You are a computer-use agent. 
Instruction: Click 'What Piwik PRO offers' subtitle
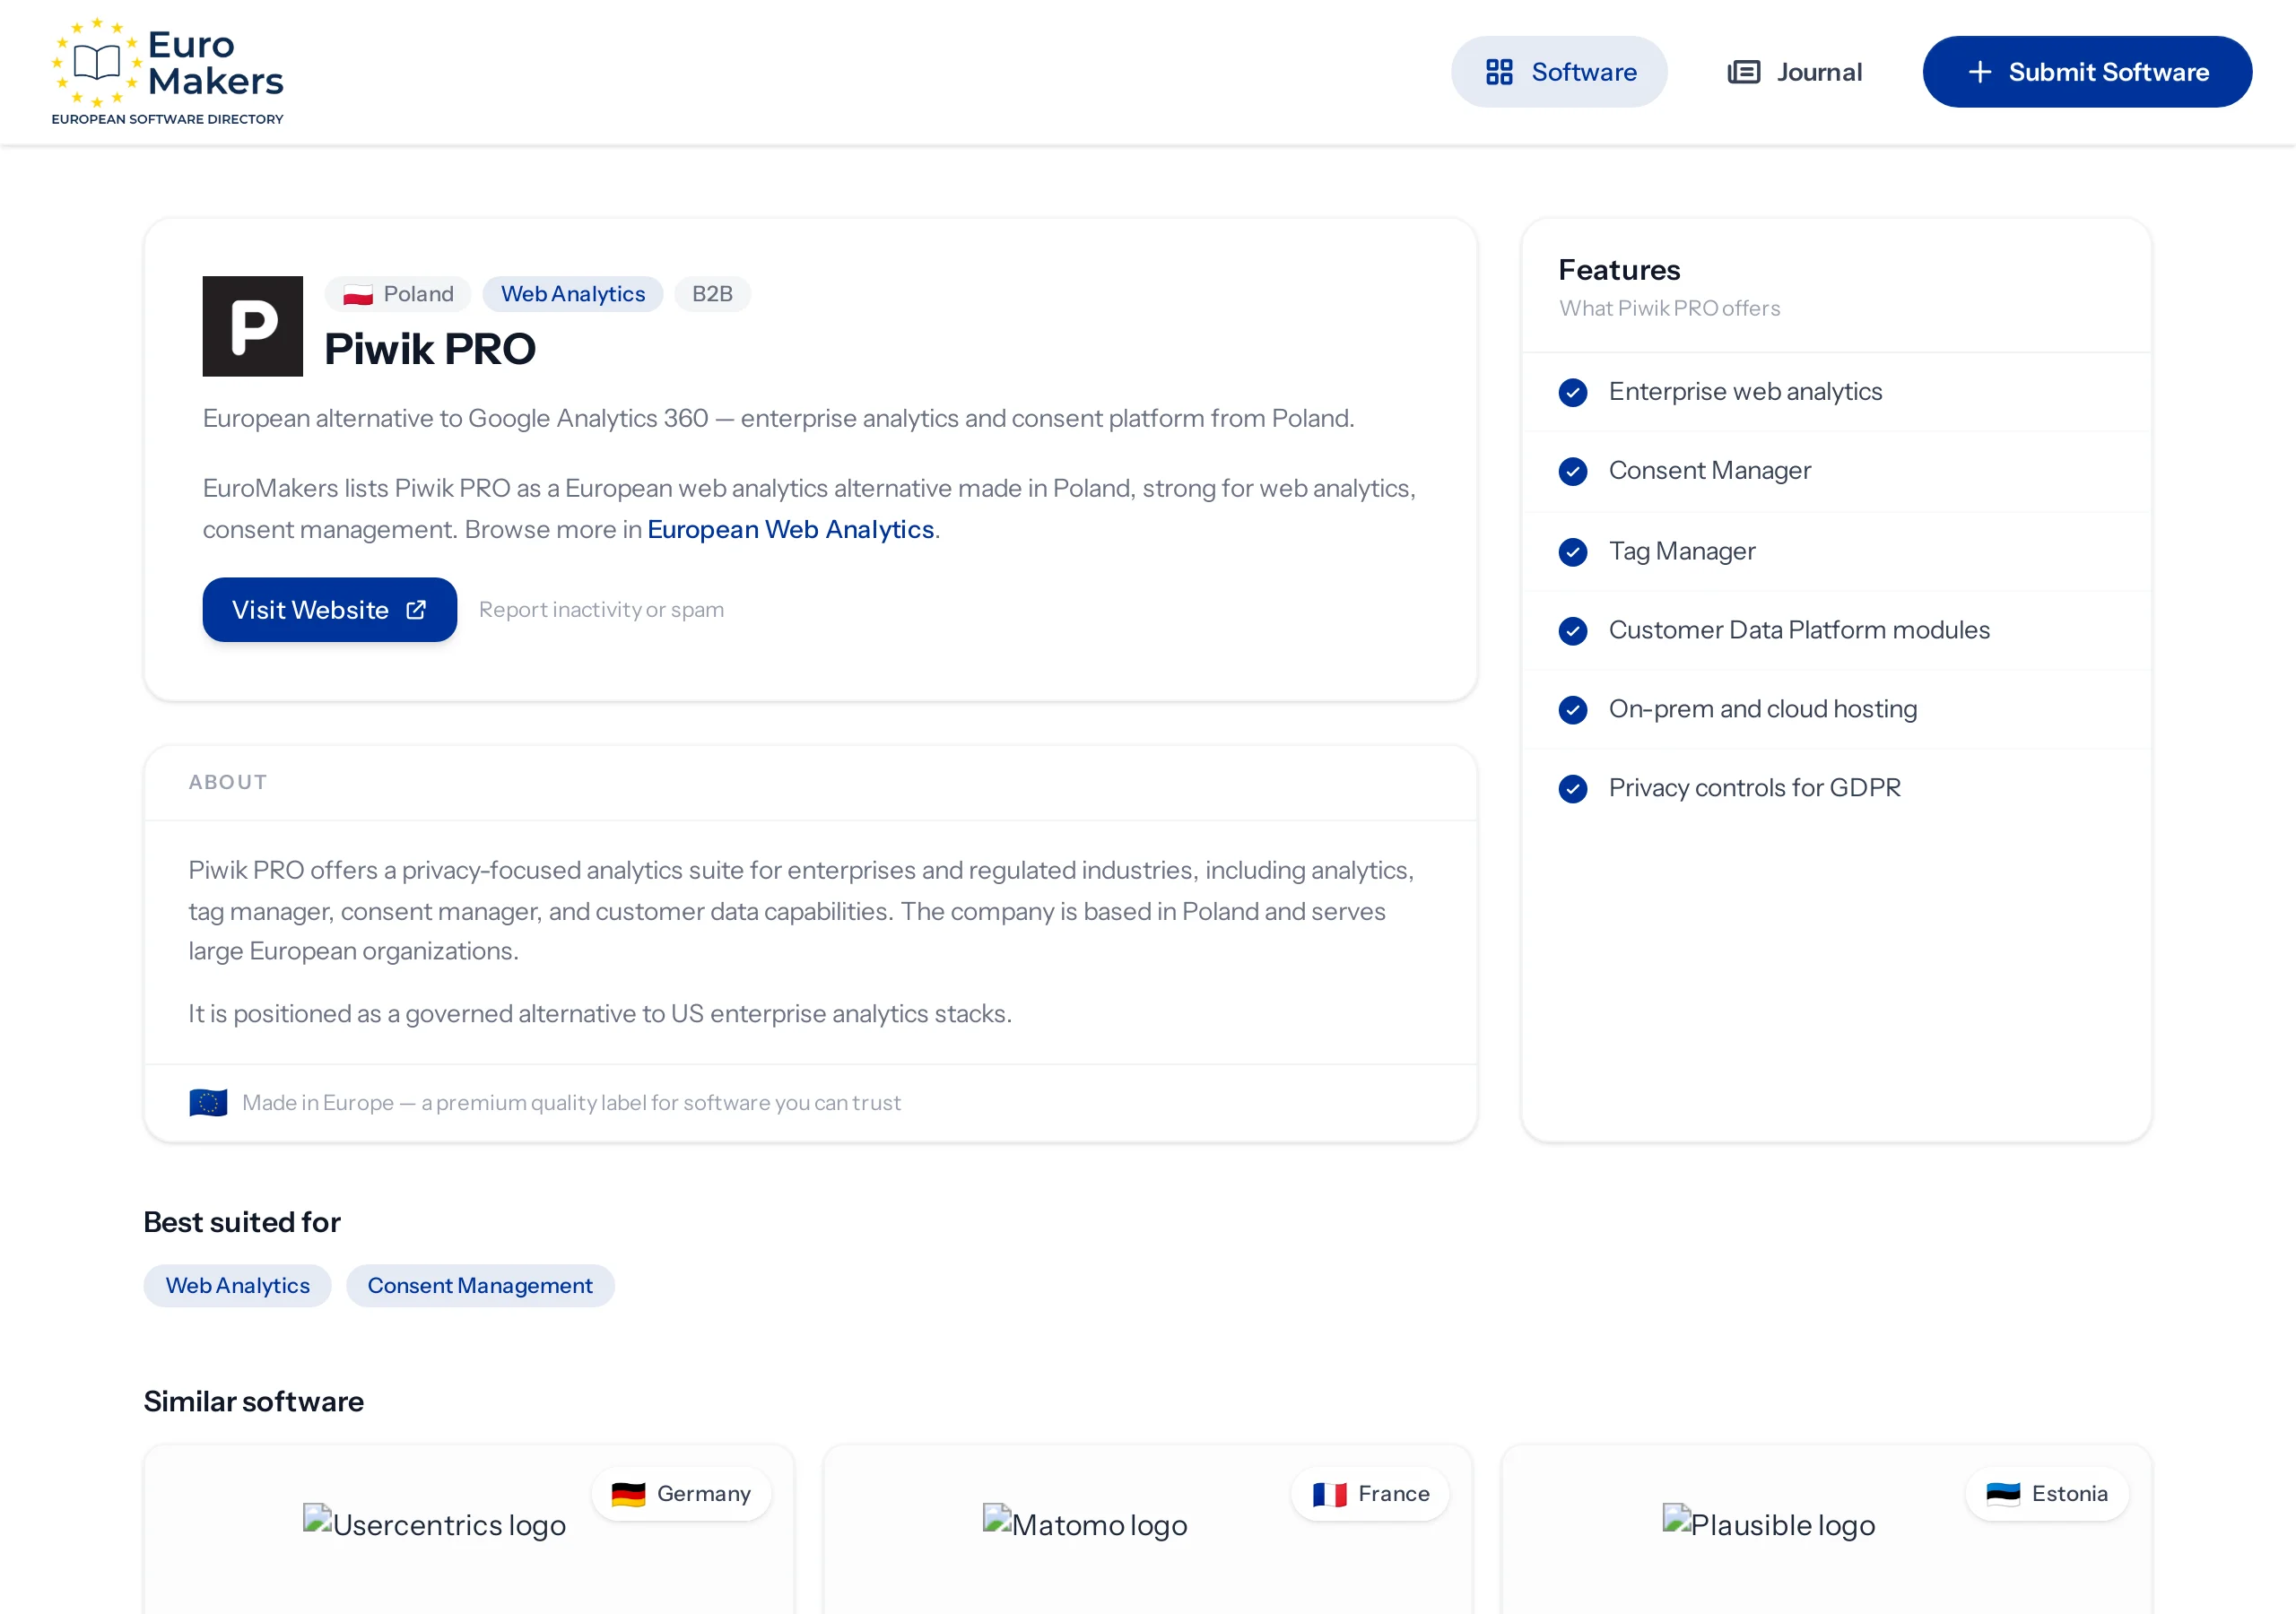[x=1669, y=309]
